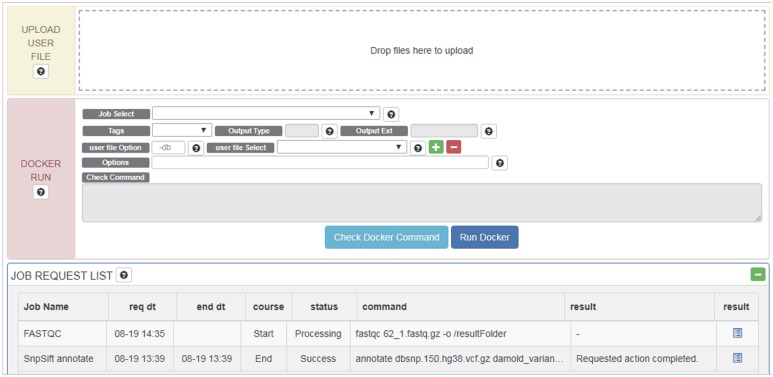The width and height of the screenshot is (773, 377).
Task: Collapse Job Request List with green minus
Action: click(758, 274)
